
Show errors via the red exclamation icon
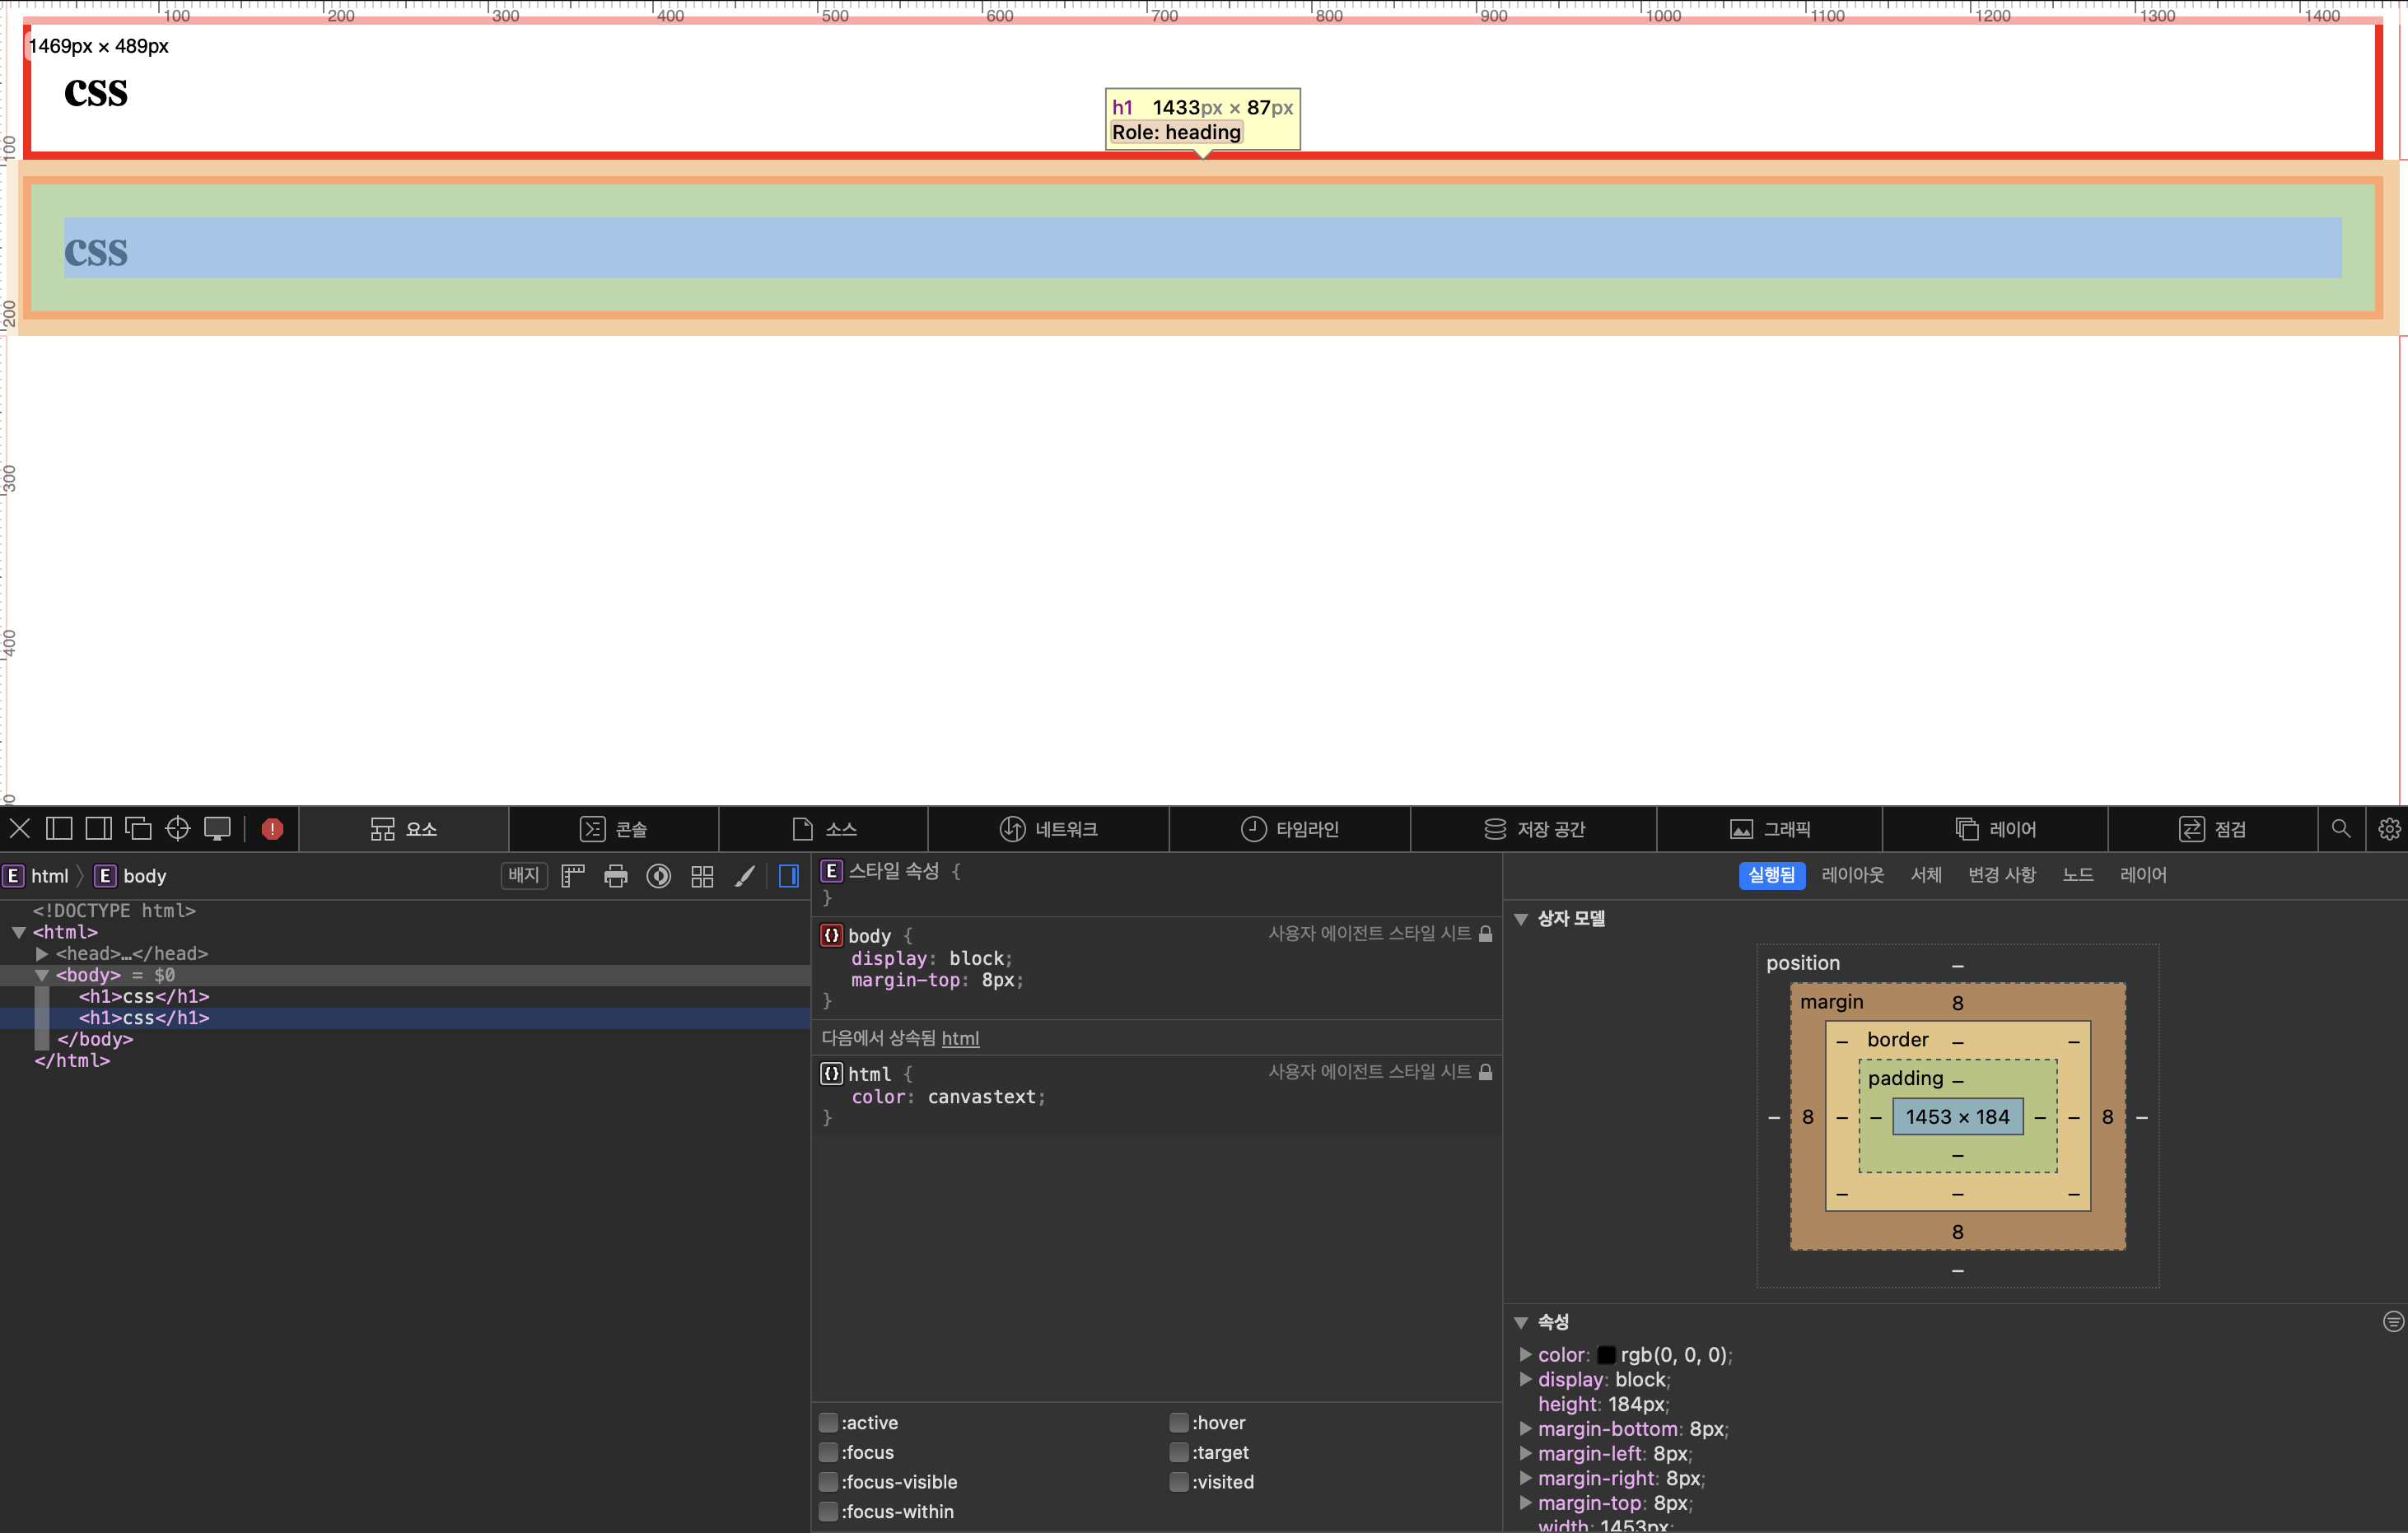[272, 829]
